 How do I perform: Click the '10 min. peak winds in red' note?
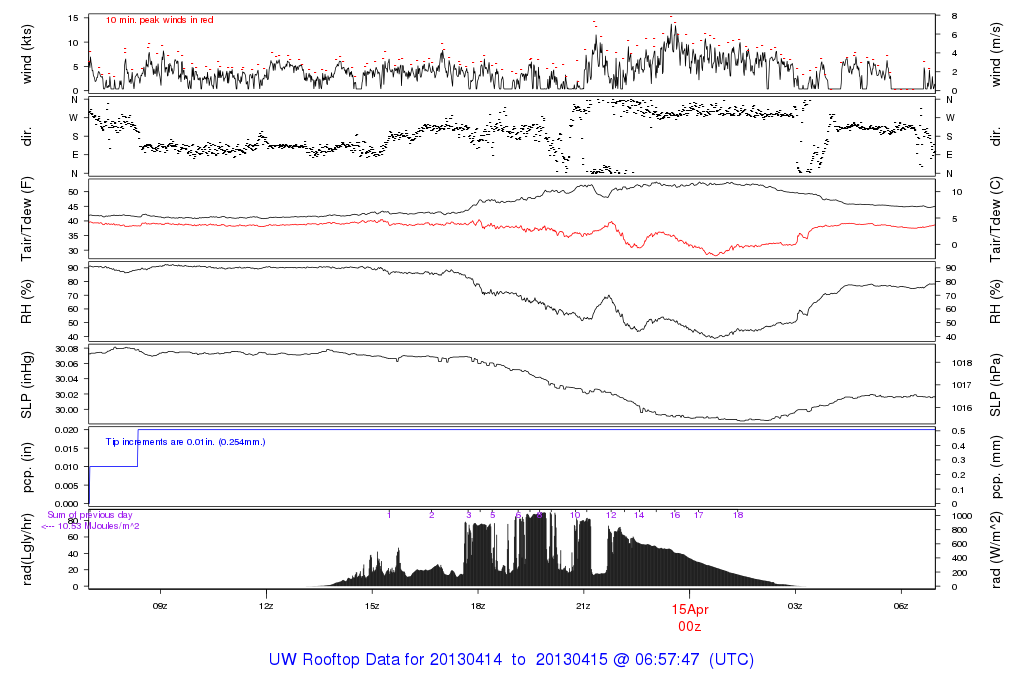[159, 20]
